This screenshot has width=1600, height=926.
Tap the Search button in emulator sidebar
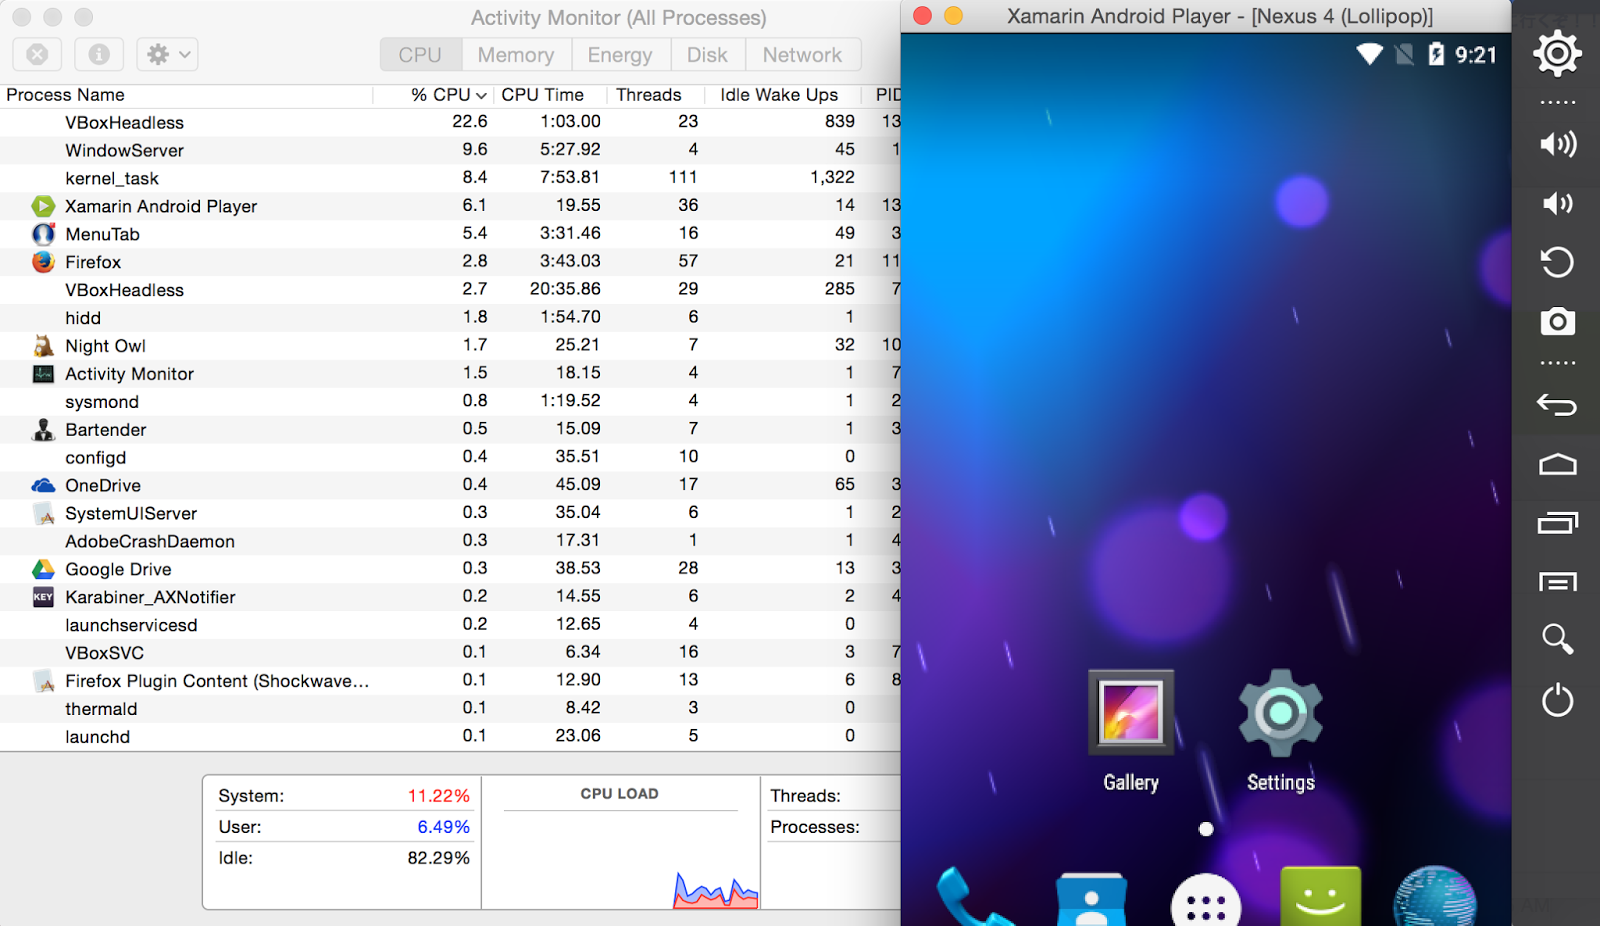[x=1557, y=639]
